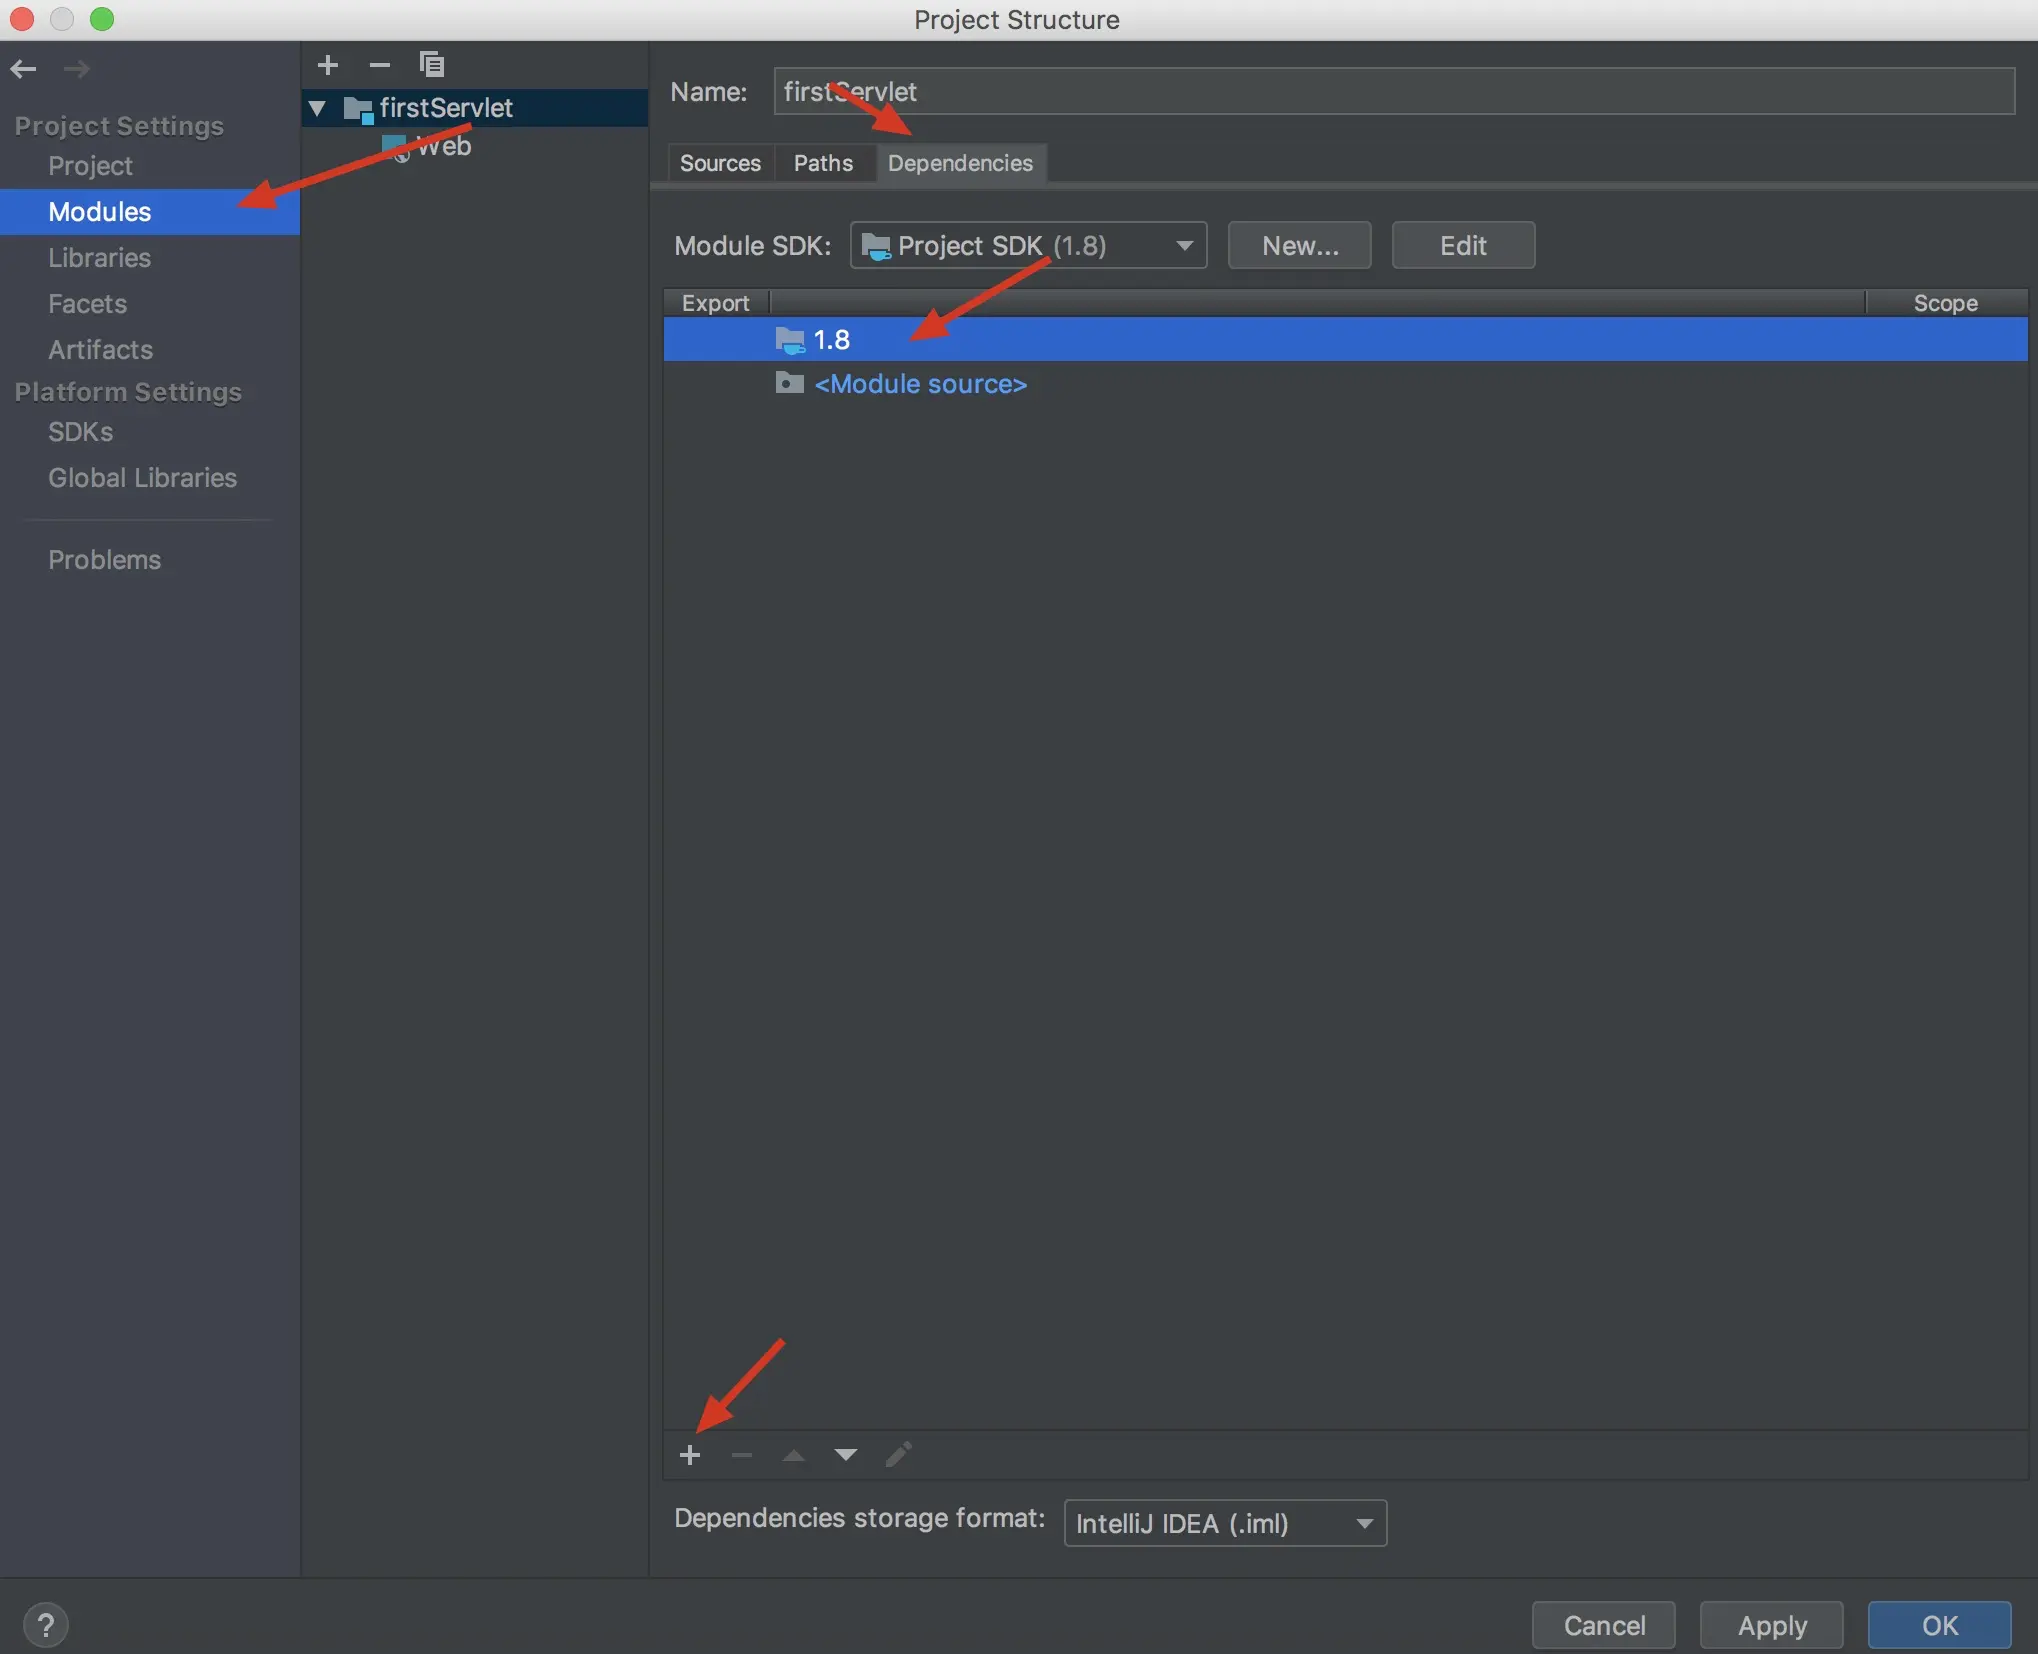2038x1654 pixels.
Task: Click the copy module icon
Action: pyautogui.click(x=431, y=65)
